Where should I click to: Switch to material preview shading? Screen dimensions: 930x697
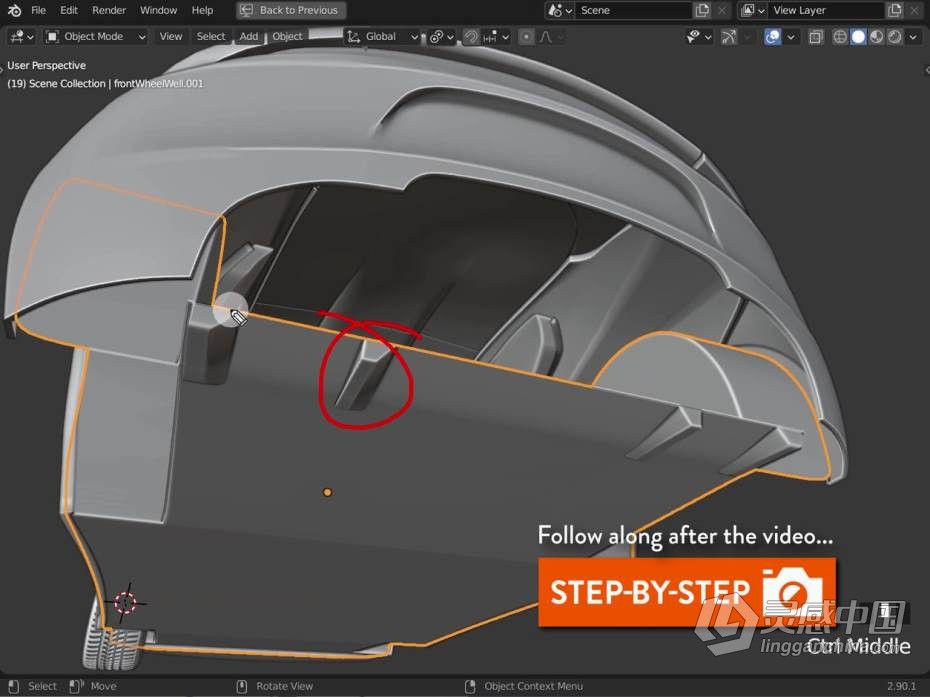[877, 37]
